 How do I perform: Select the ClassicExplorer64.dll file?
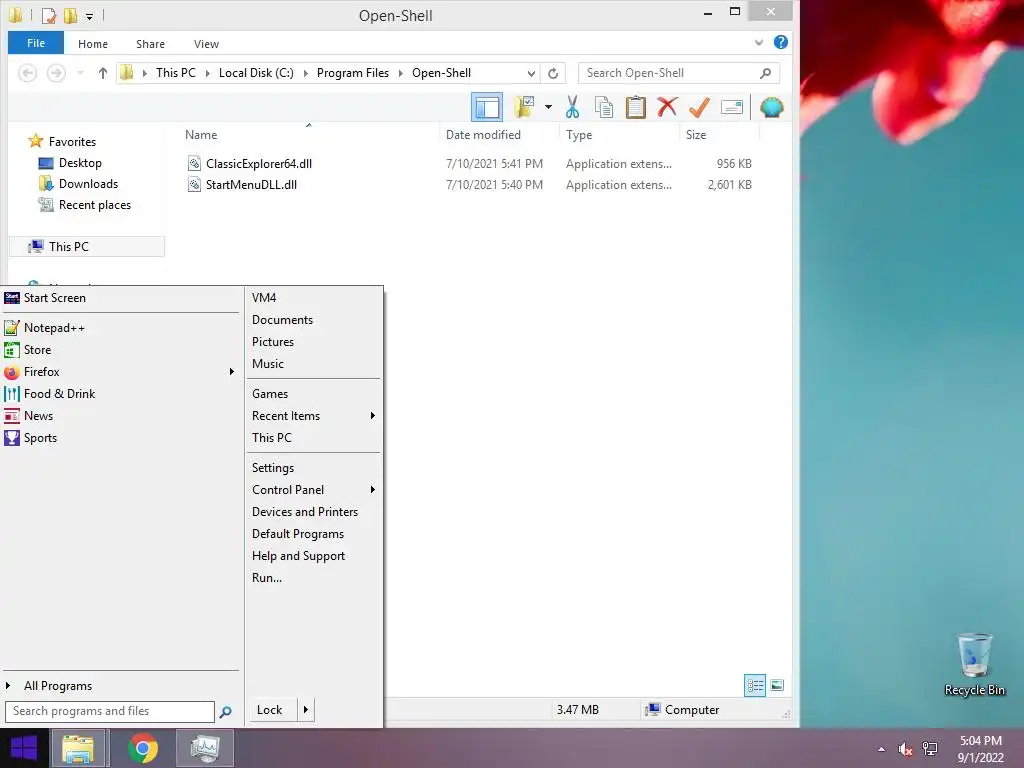click(x=259, y=164)
